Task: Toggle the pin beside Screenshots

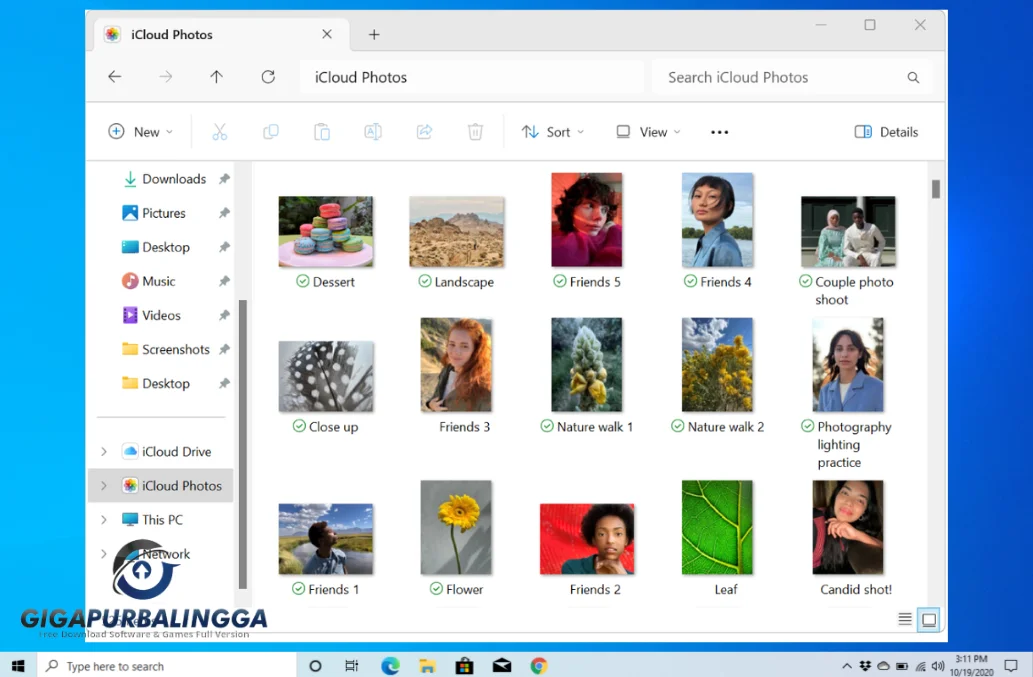Action: click(224, 349)
